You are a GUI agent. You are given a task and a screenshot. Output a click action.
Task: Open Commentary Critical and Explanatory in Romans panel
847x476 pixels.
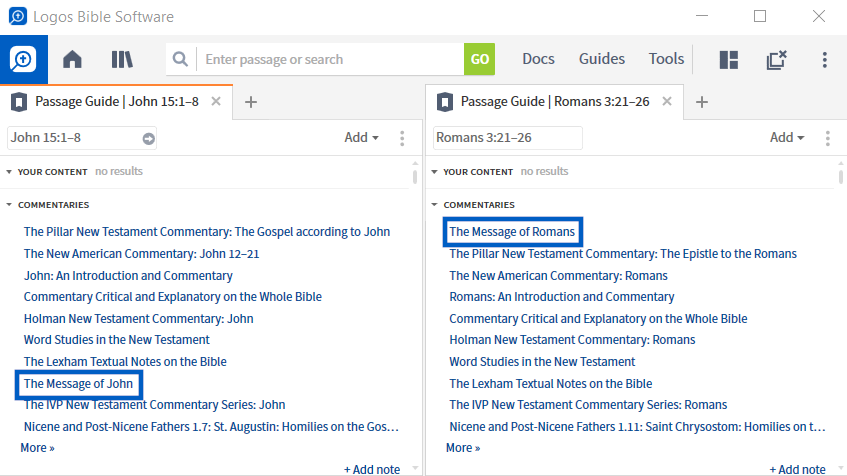coord(599,319)
